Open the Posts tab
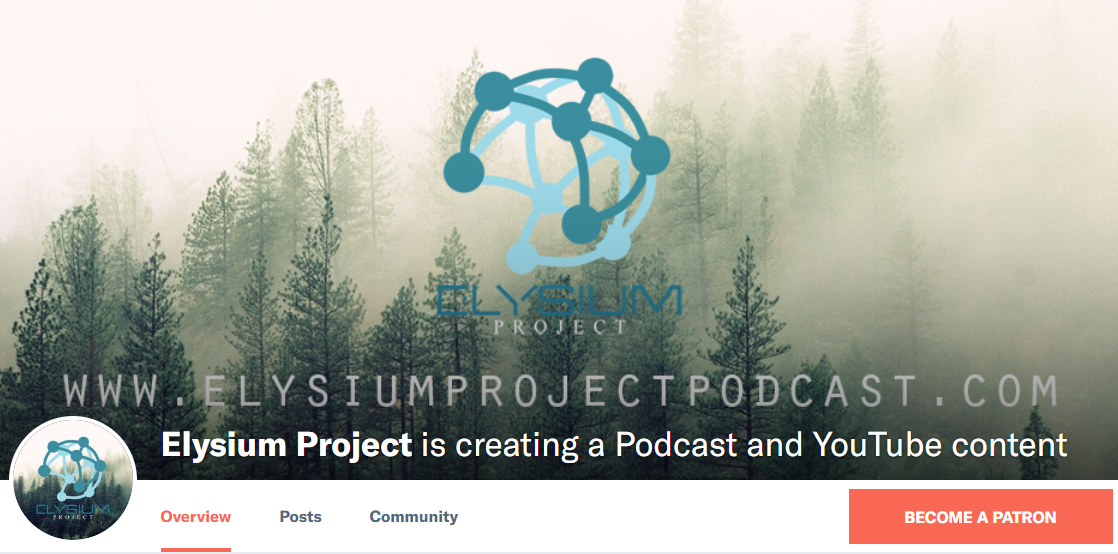The image size is (1118, 554). [300, 517]
